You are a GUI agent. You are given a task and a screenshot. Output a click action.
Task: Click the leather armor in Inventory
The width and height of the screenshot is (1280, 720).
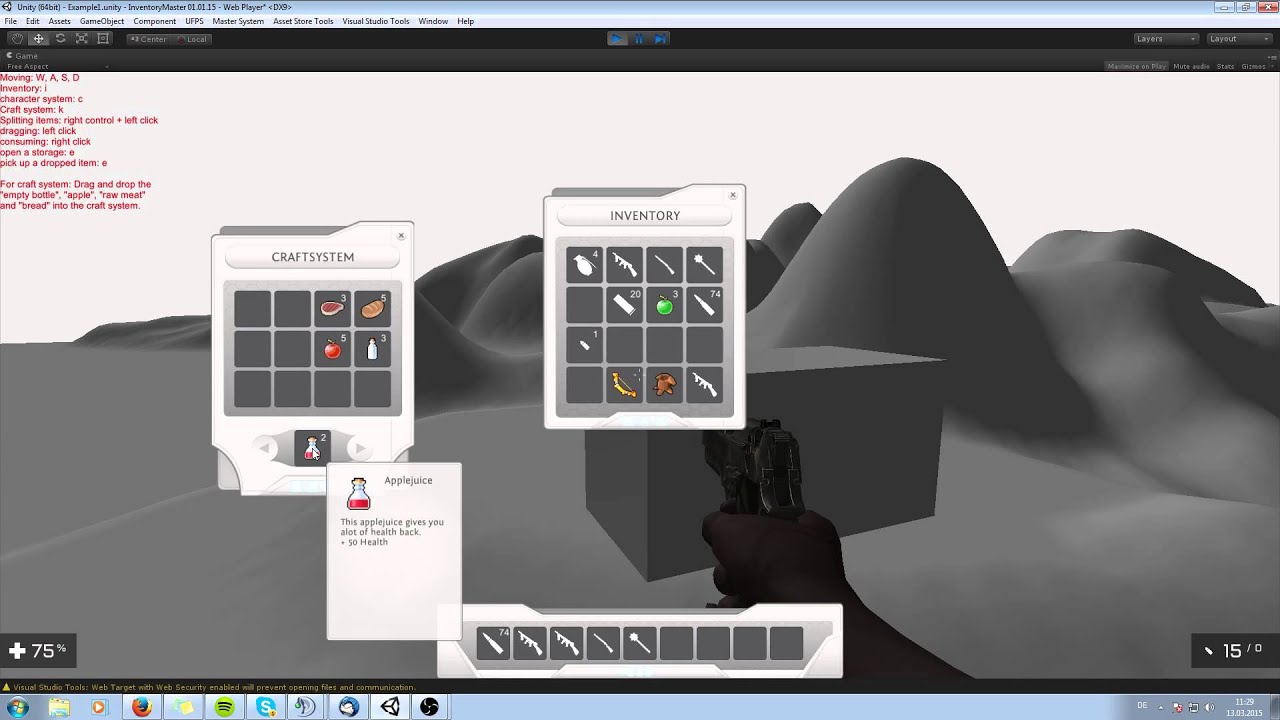tap(664, 385)
